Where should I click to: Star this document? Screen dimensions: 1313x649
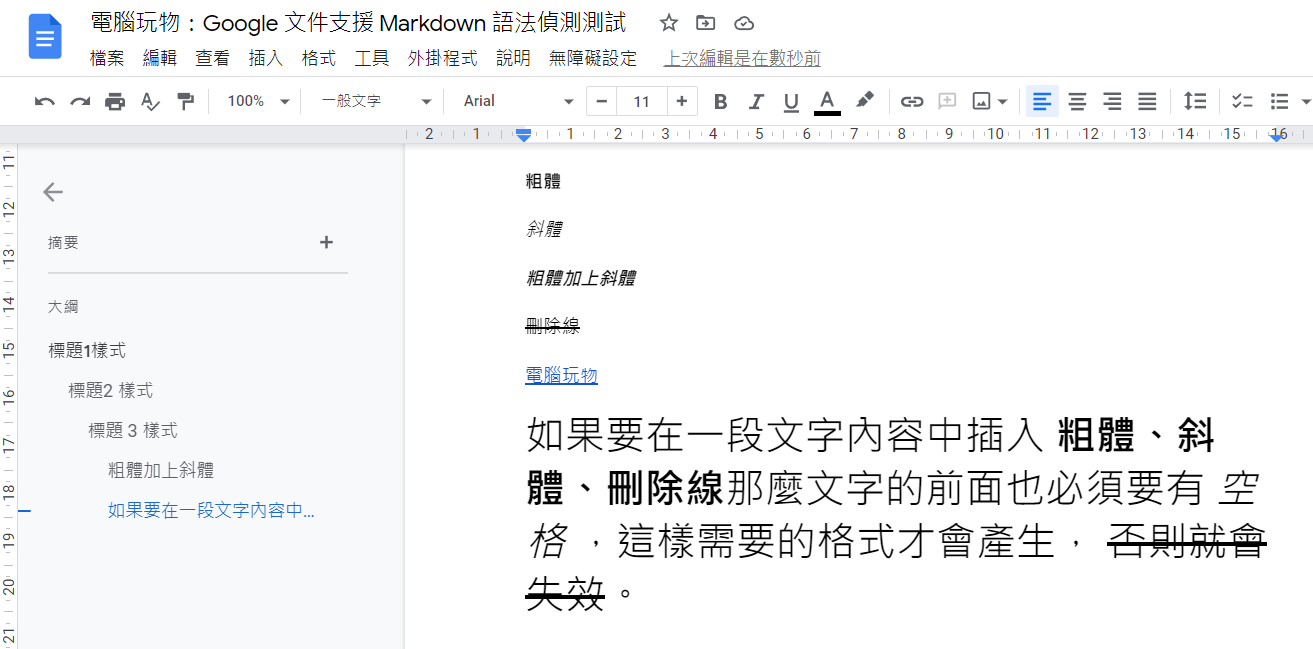point(669,23)
